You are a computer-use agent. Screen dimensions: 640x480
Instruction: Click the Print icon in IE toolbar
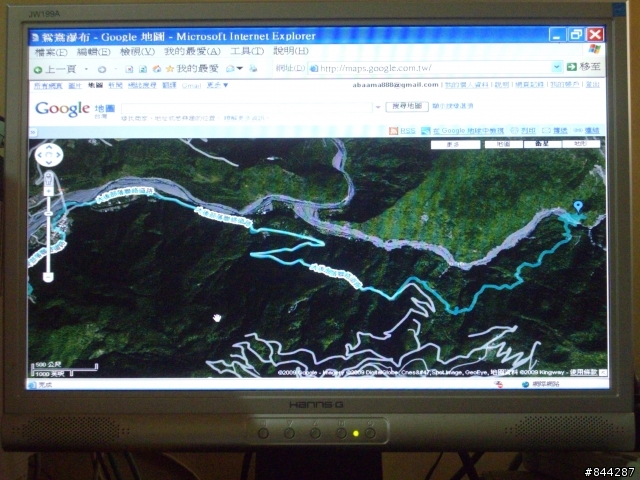tap(253, 69)
